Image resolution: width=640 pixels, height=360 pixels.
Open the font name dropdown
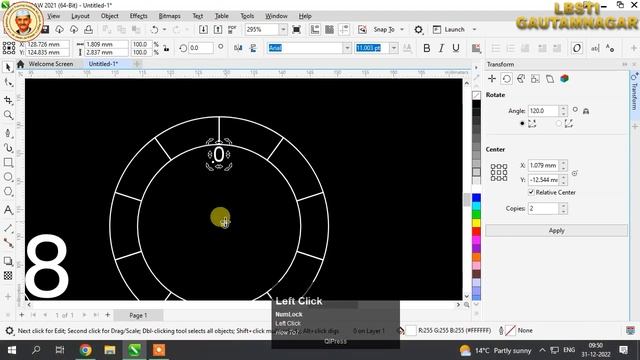pyautogui.click(x=347, y=48)
